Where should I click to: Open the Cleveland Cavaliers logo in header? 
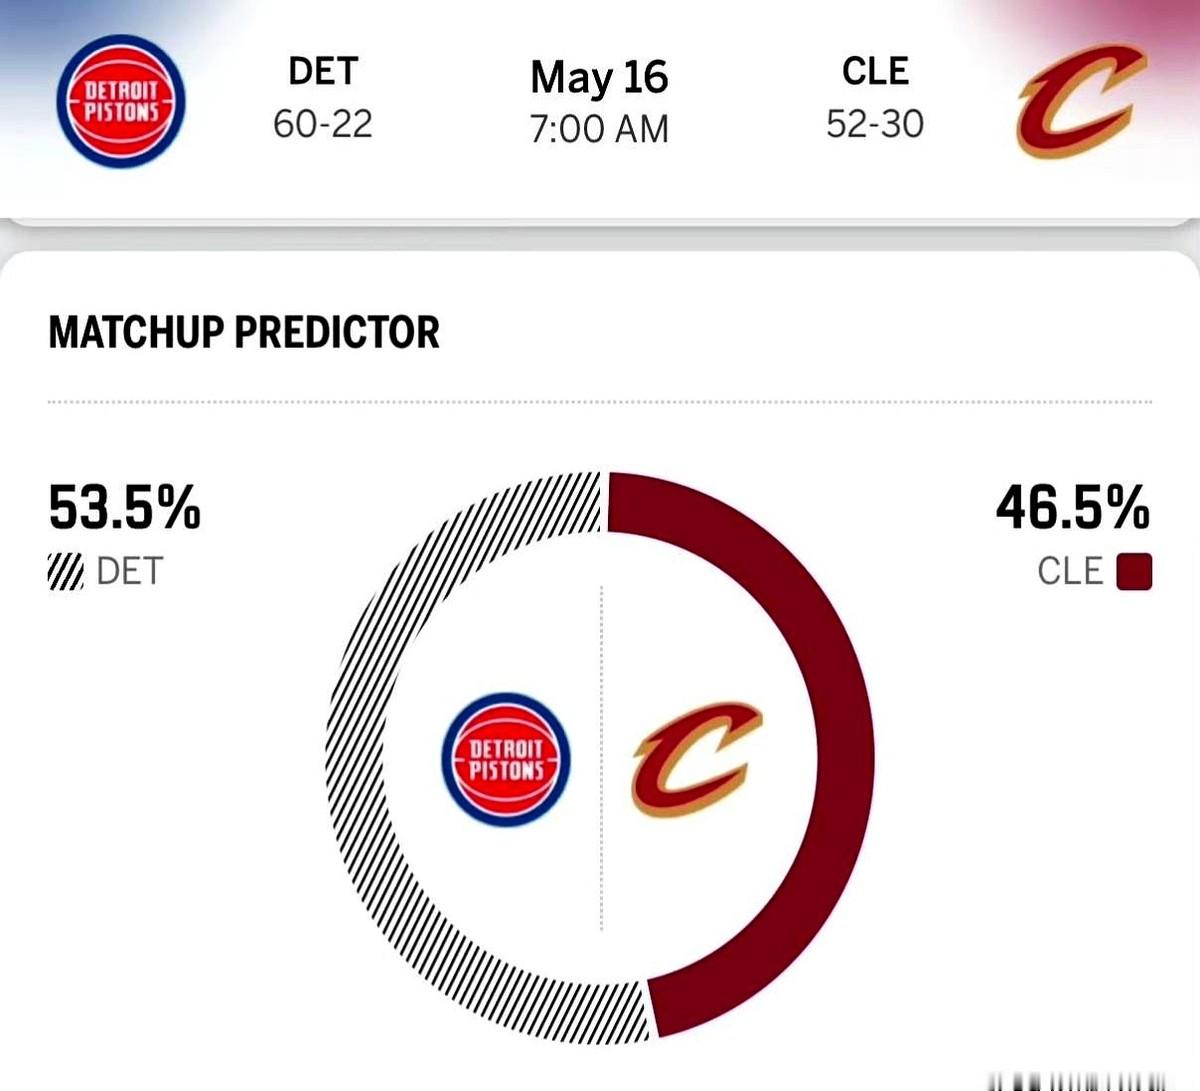point(1081,101)
